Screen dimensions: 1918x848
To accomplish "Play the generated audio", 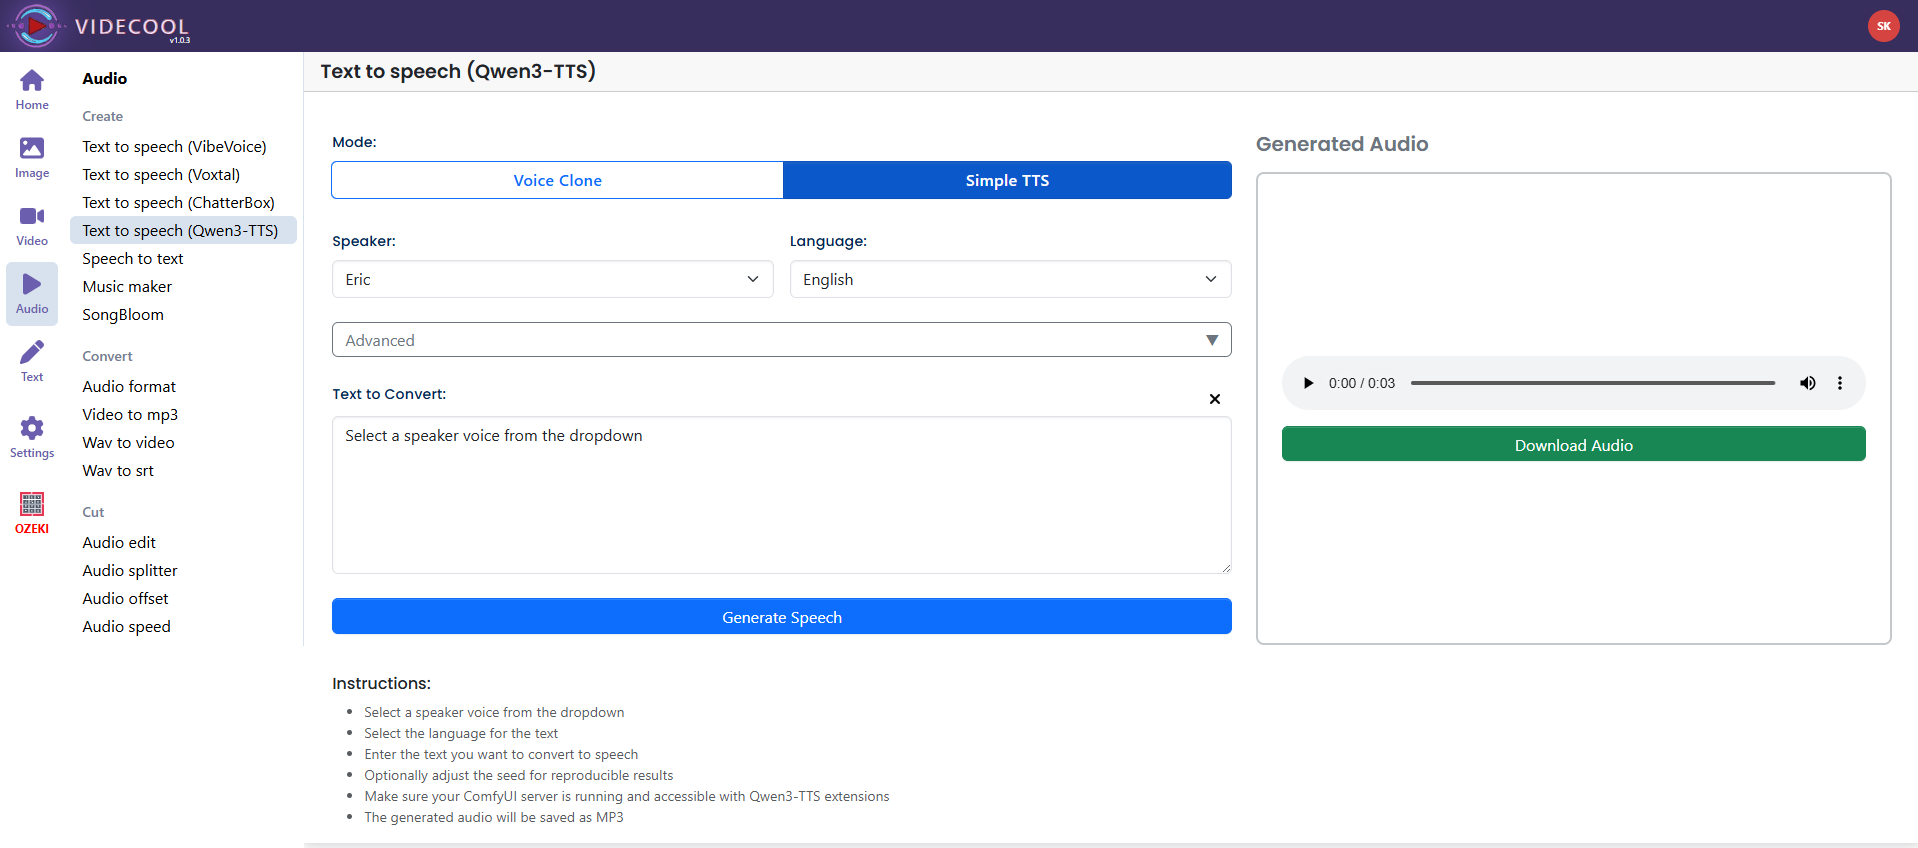I will pyautogui.click(x=1308, y=383).
